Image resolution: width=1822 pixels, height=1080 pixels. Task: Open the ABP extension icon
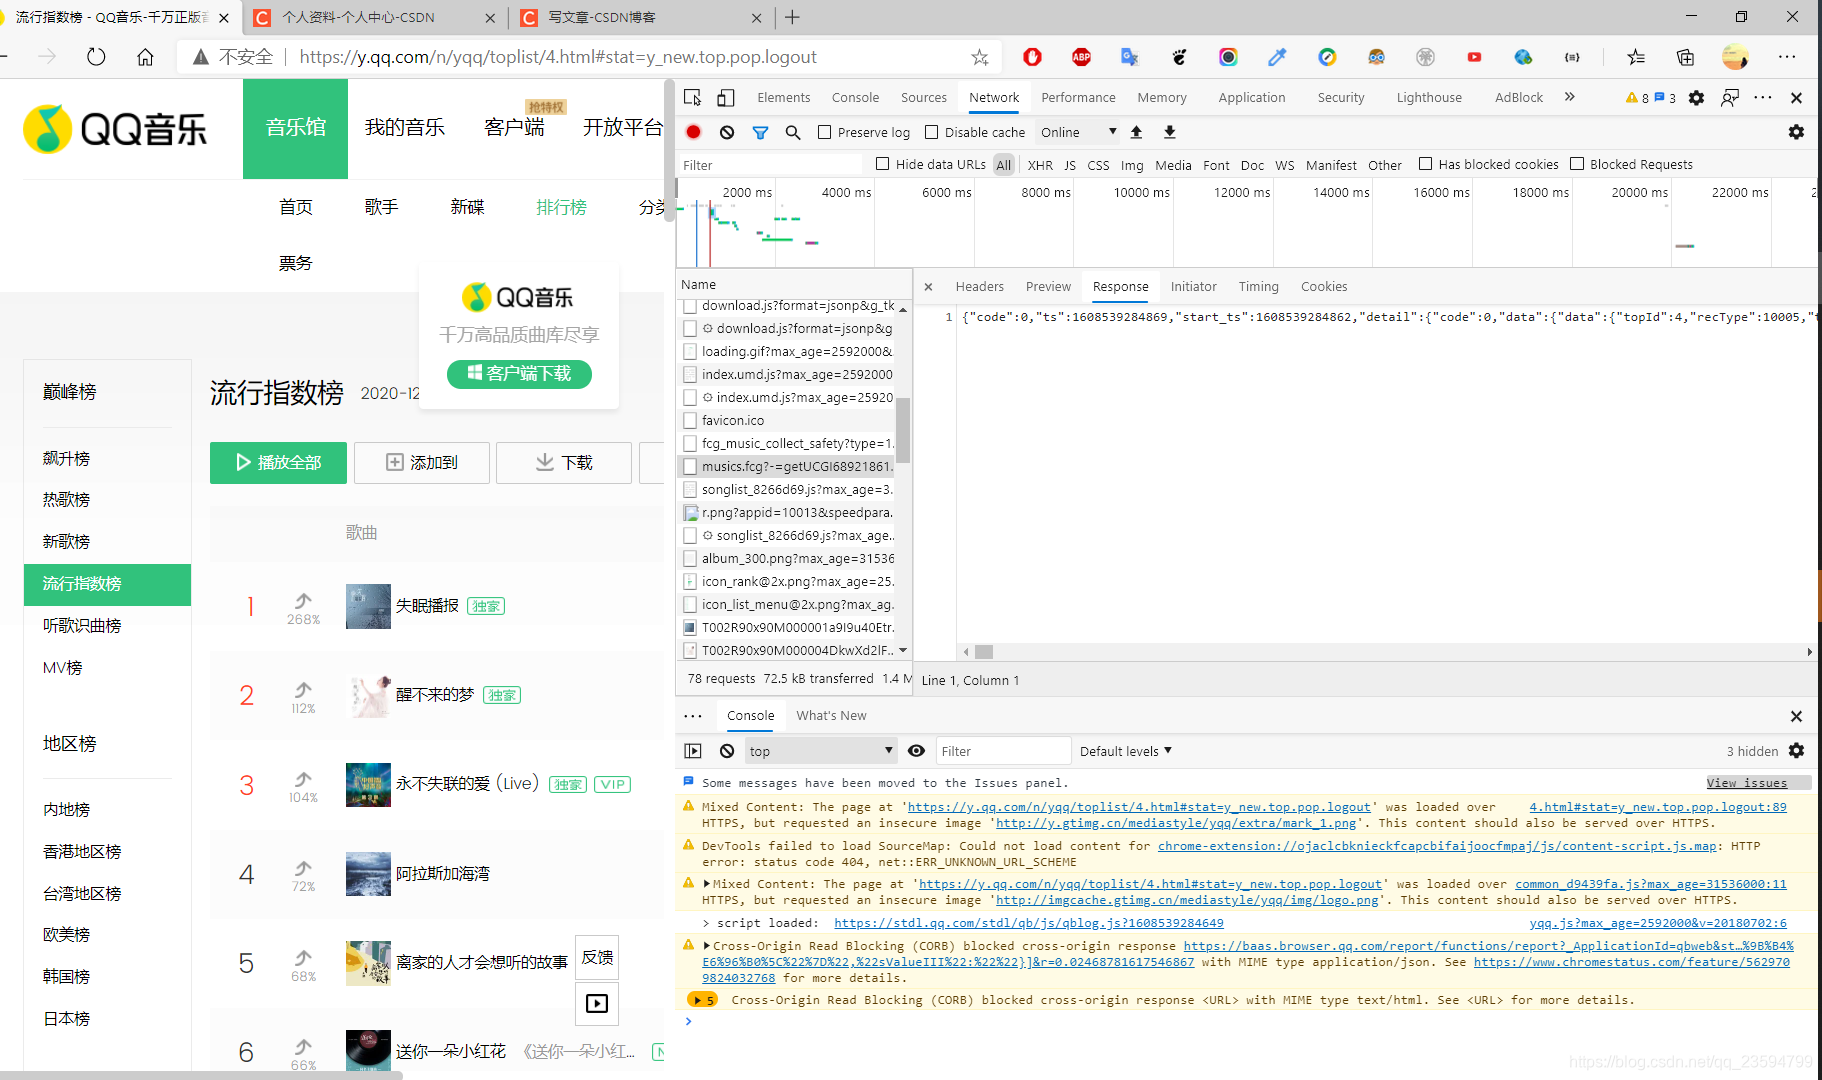pos(1081,57)
